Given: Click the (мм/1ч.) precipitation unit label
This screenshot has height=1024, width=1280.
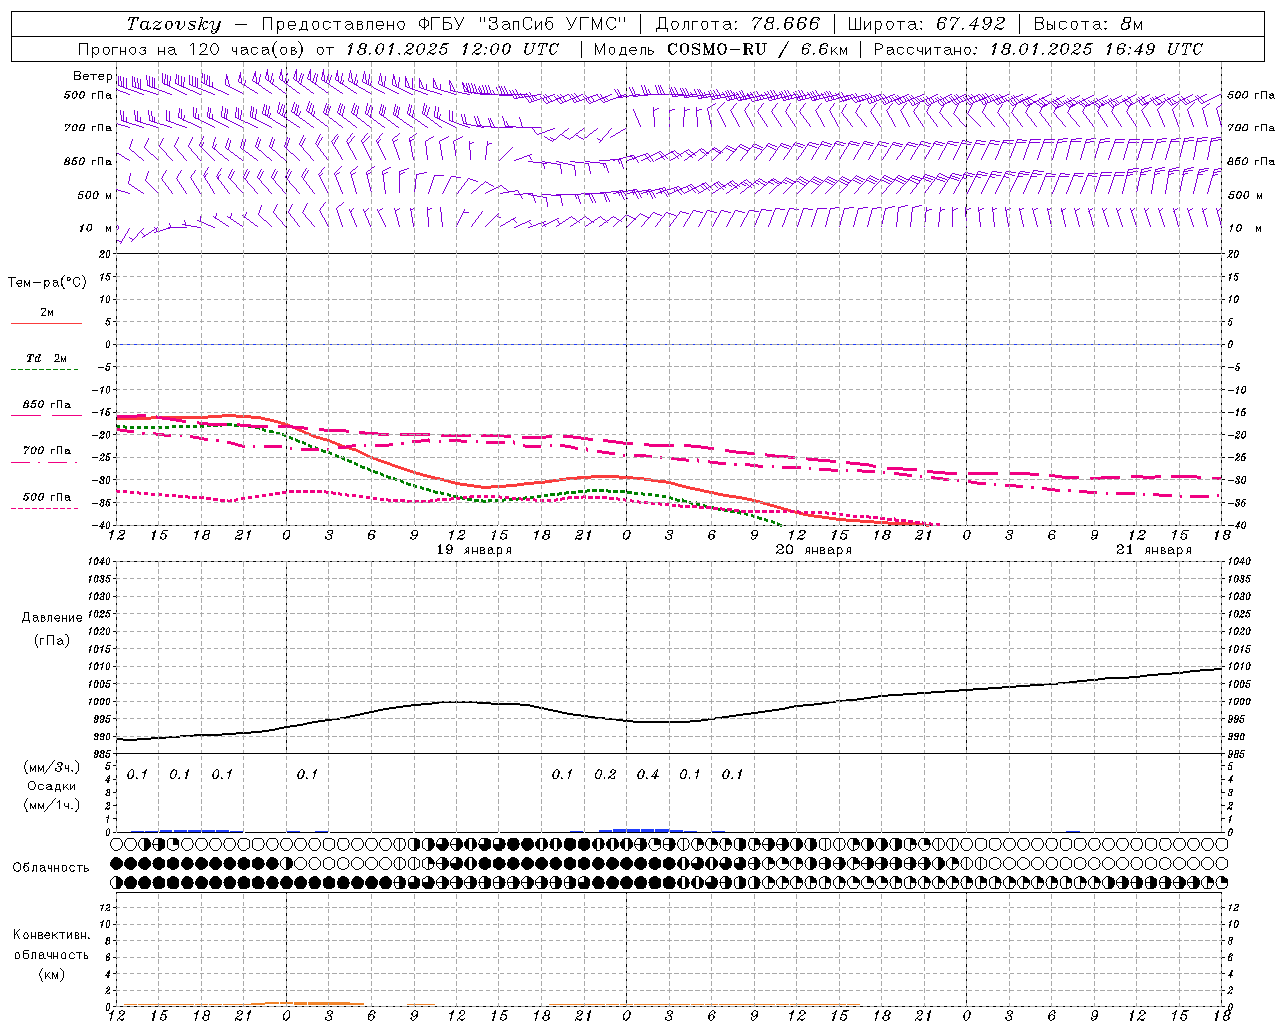Looking at the screenshot, I should (x=51, y=804).
